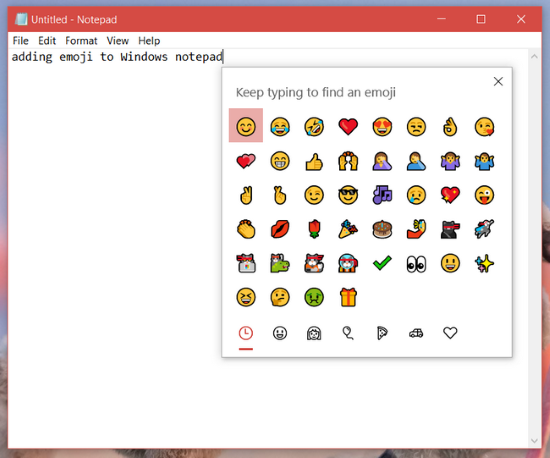Viewport: 550px width, 458px height.
Task: Insert the green check mark emoji
Action: click(382, 263)
